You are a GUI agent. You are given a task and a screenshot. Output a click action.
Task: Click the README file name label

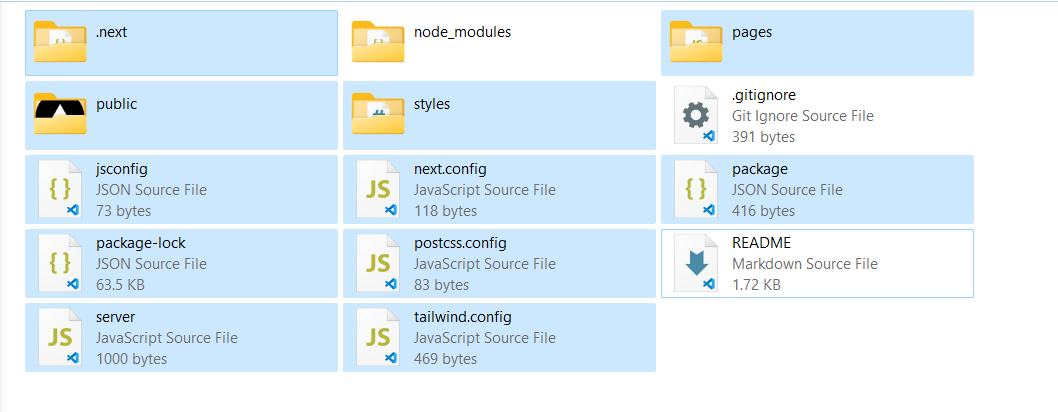click(762, 243)
